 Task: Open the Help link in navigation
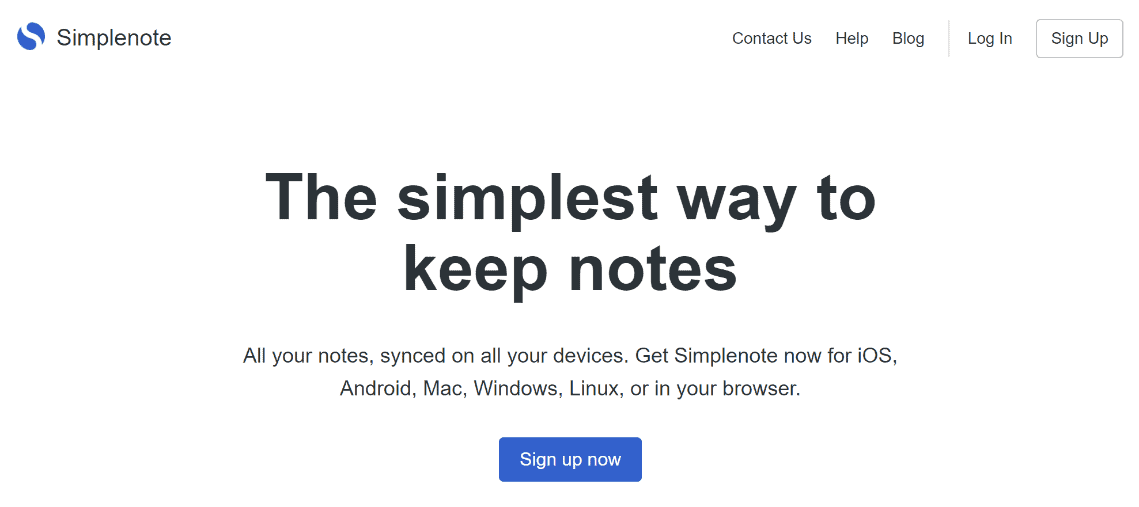(x=851, y=38)
